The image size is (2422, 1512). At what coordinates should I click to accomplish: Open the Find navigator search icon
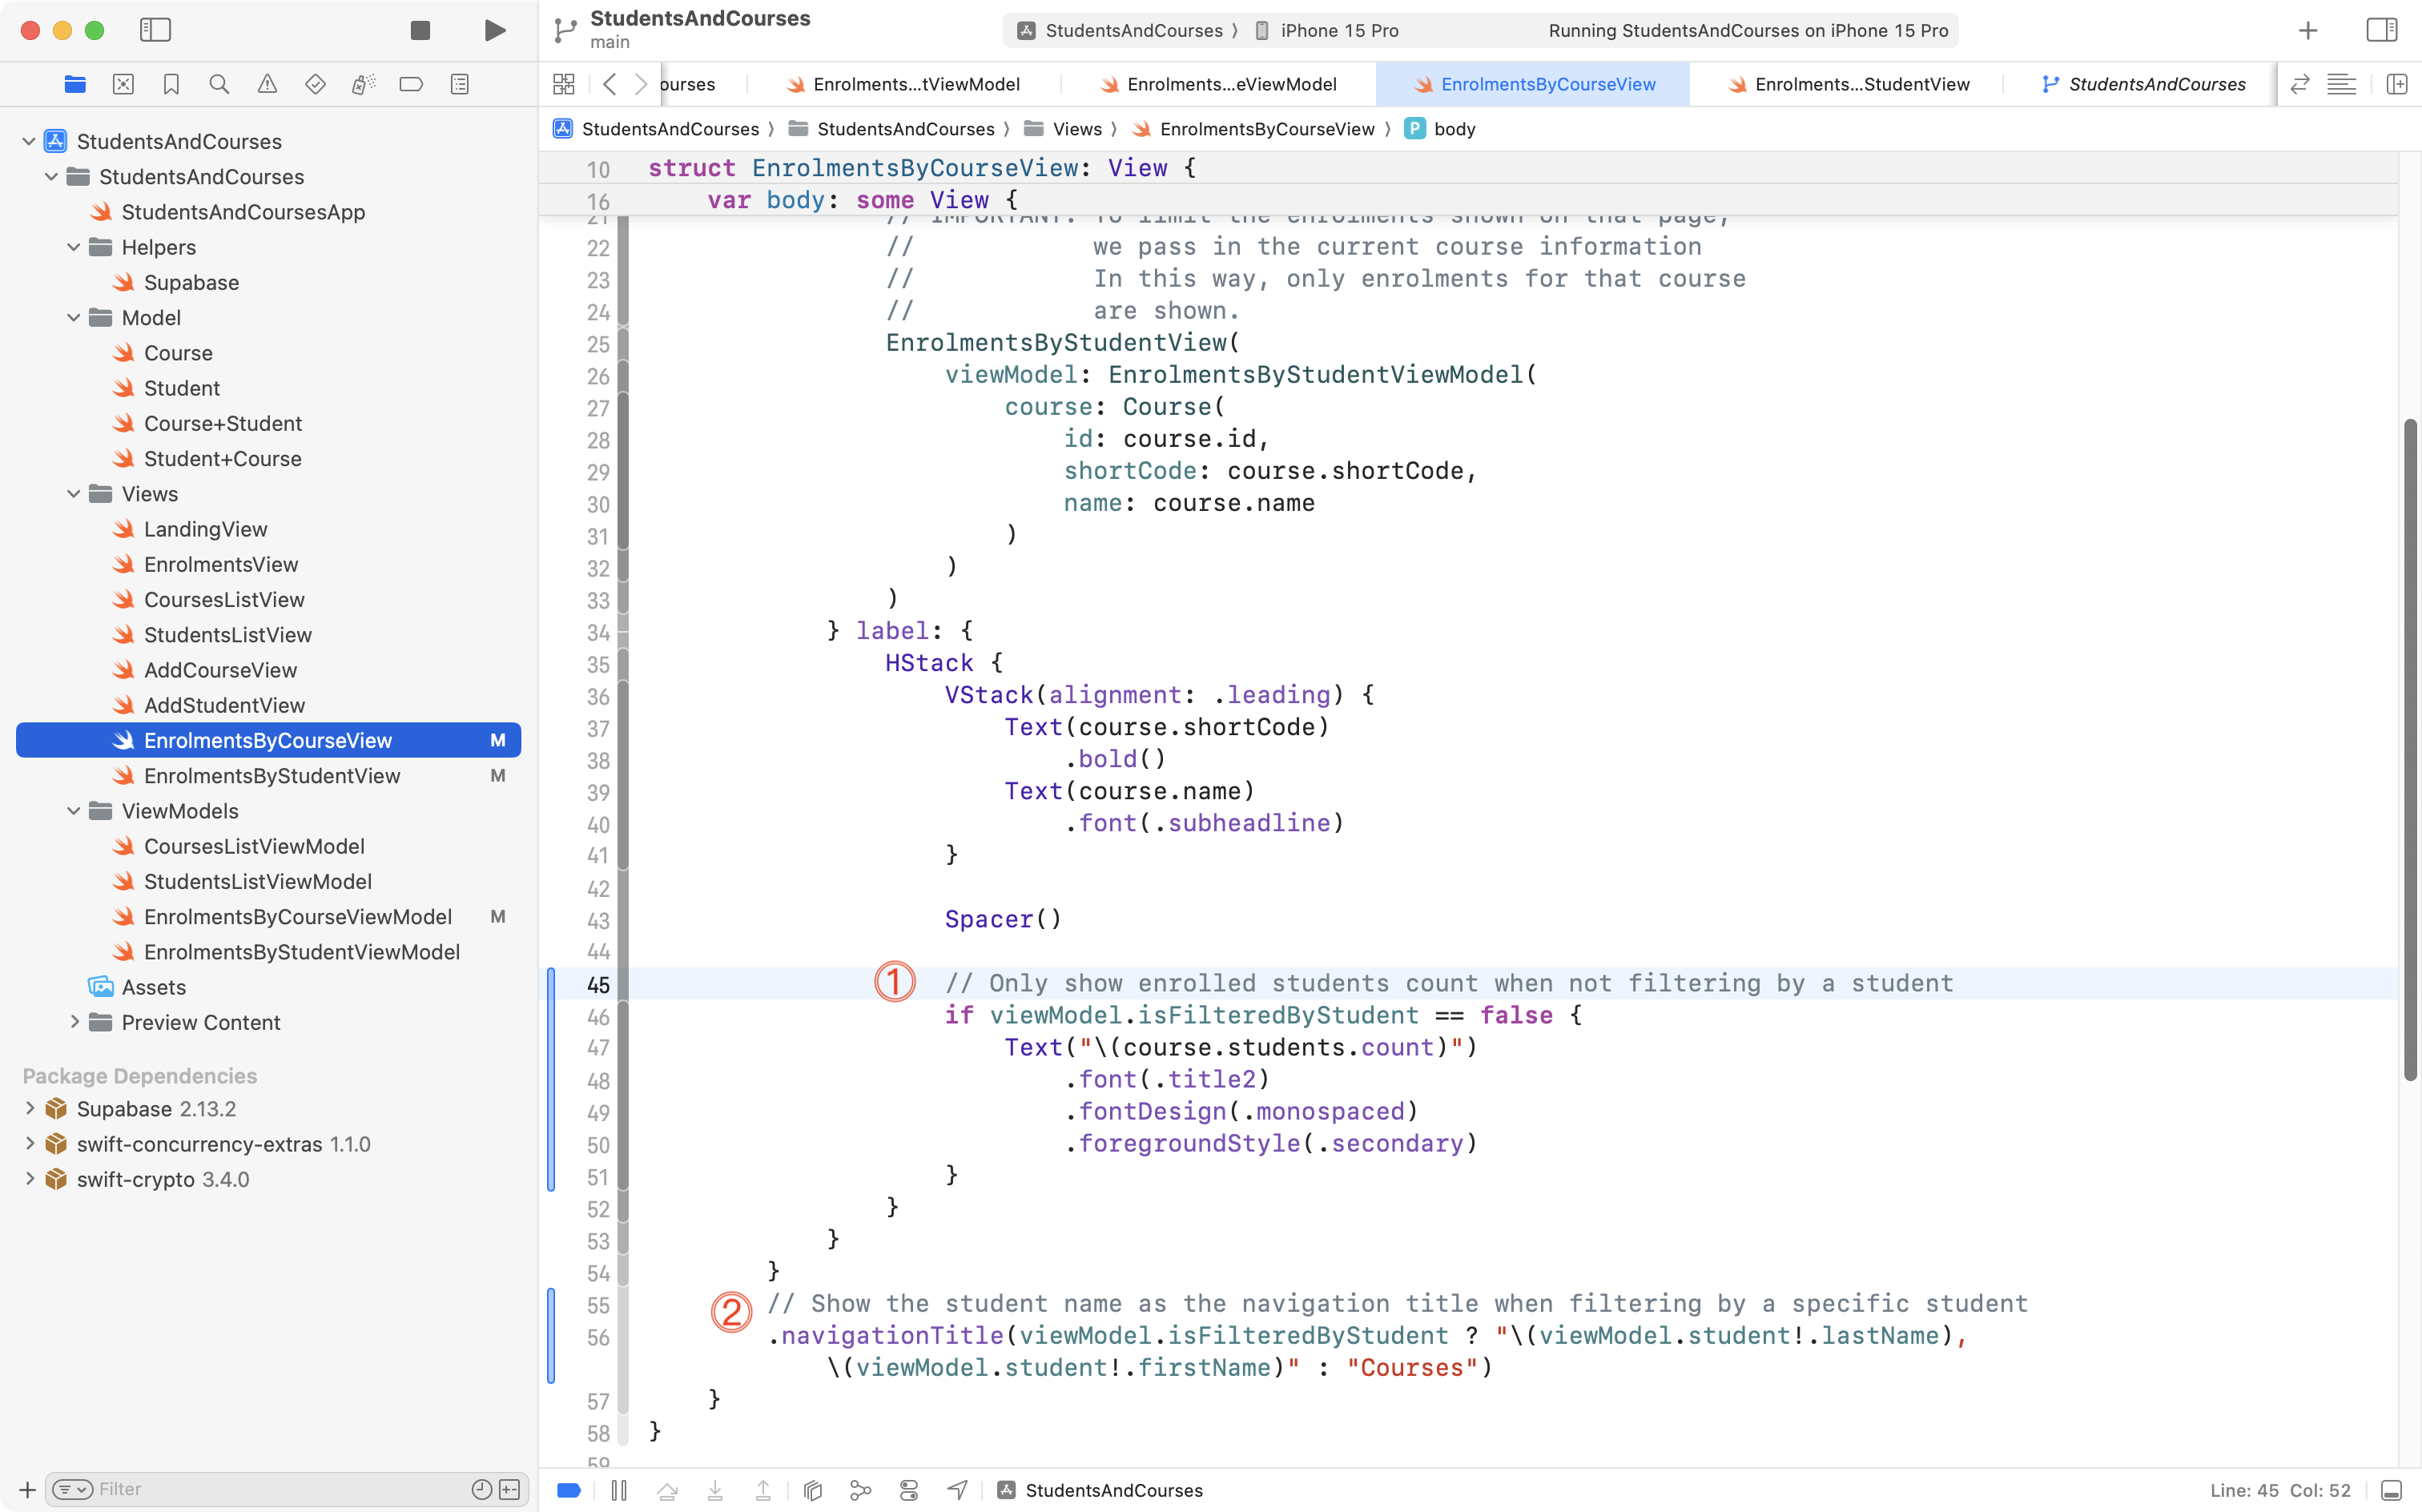tap(219, 84)
